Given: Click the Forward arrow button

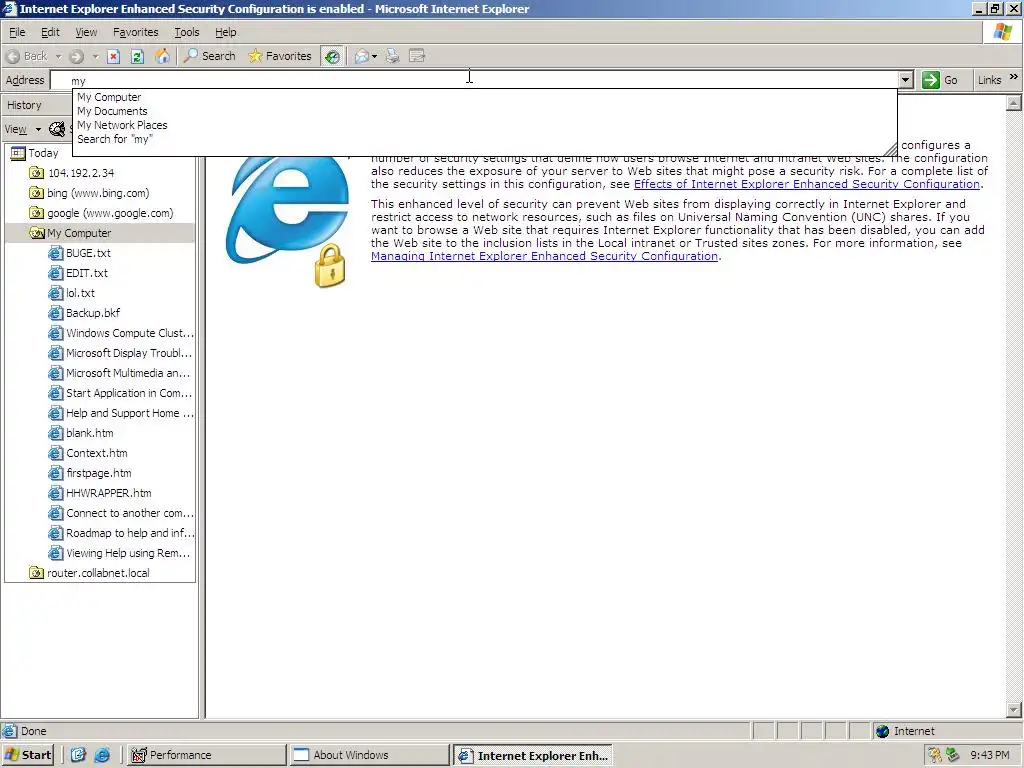Looking at the screenshot, I should (76, 56).
